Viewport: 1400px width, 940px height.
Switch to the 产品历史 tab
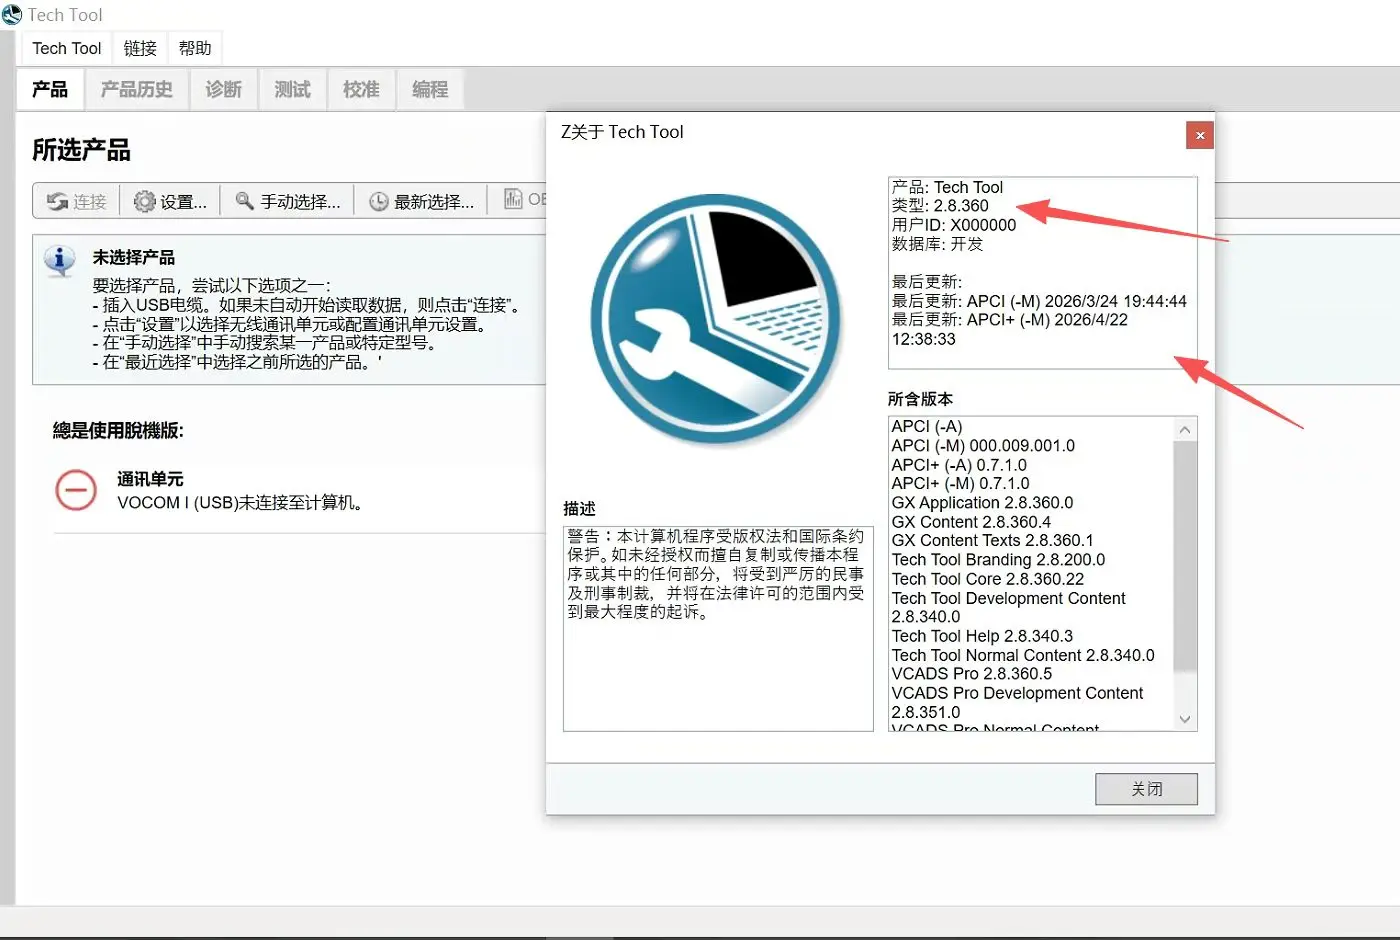(x=137, y=89)
